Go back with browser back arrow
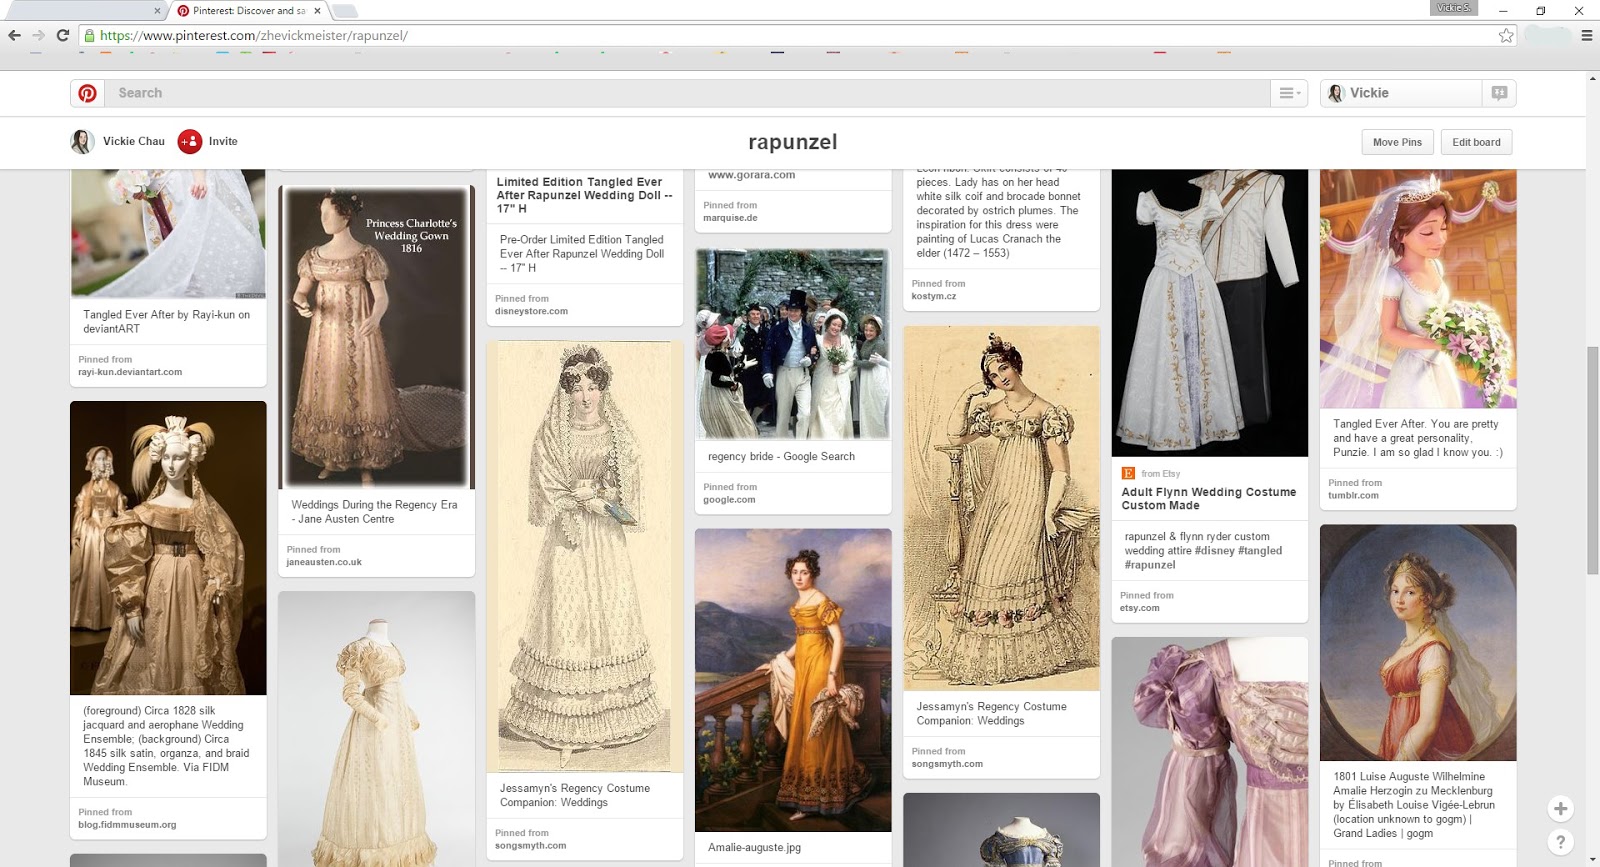Screen dimensions: 1600x867 tap(14, 35)
